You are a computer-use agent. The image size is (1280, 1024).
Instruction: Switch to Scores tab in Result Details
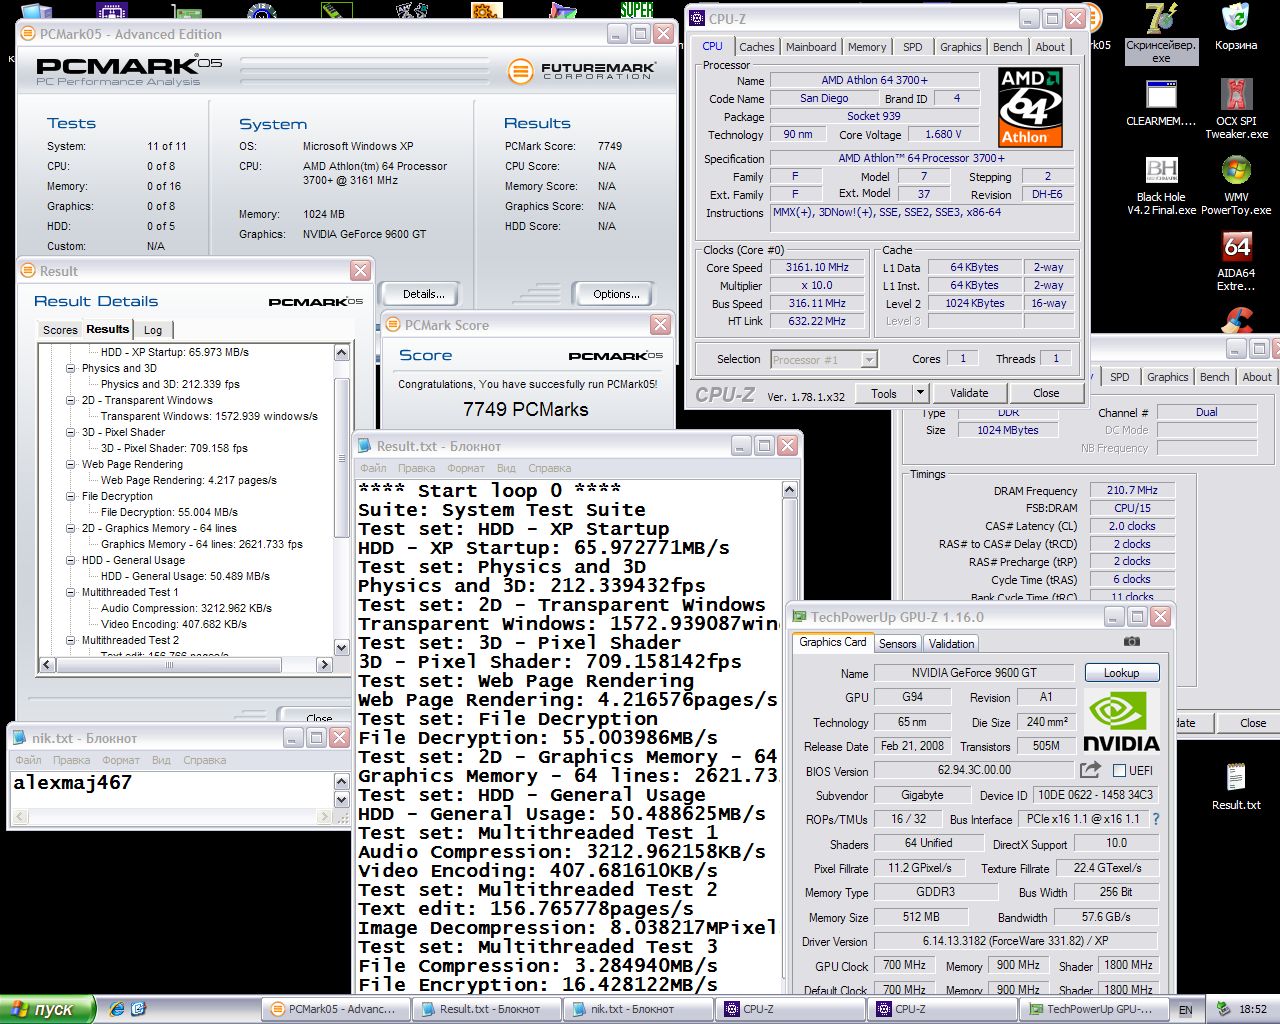[x=59, y=330]
